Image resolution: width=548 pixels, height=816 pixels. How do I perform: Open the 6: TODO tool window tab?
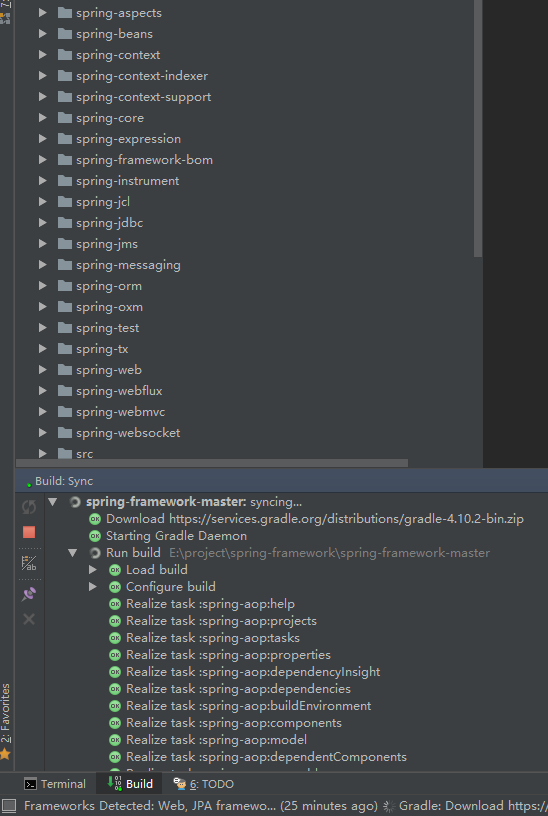(203, 784)
